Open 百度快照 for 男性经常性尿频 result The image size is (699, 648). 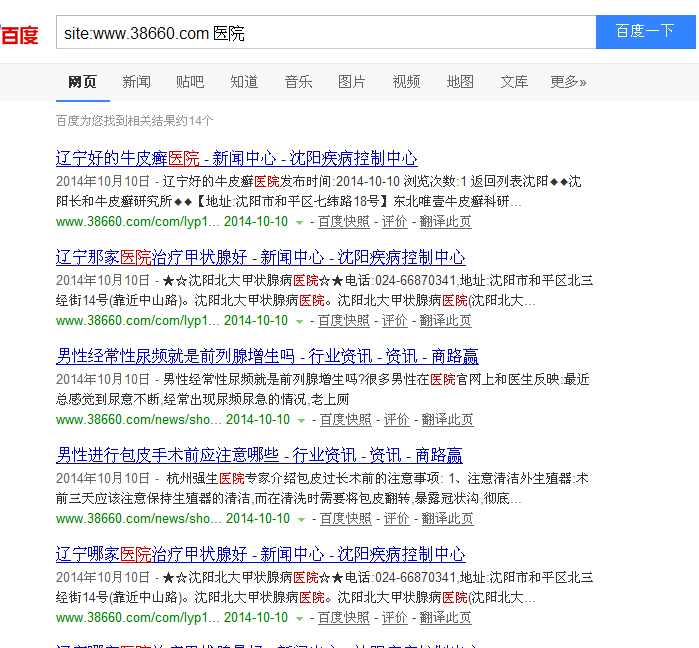coord(345,419)
